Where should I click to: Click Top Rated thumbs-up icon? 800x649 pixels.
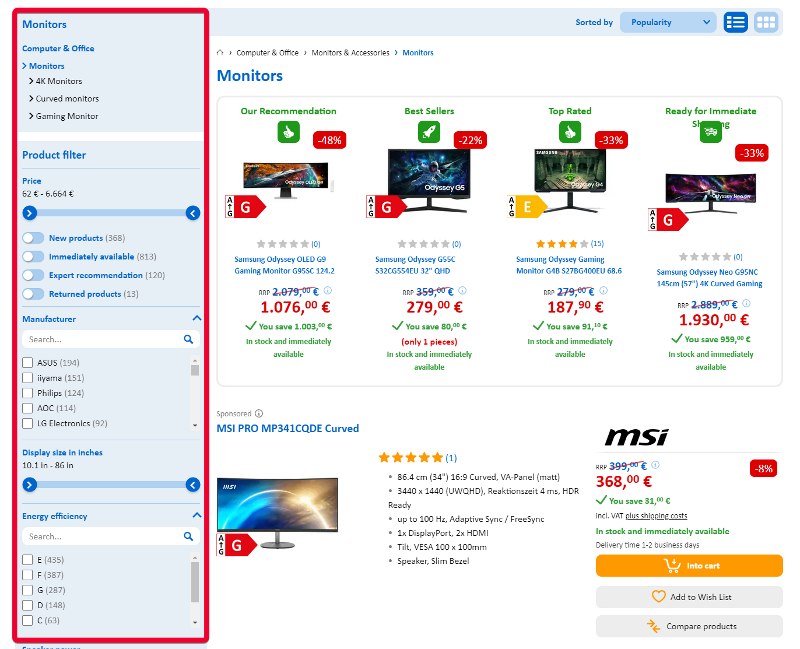point(570,132)
